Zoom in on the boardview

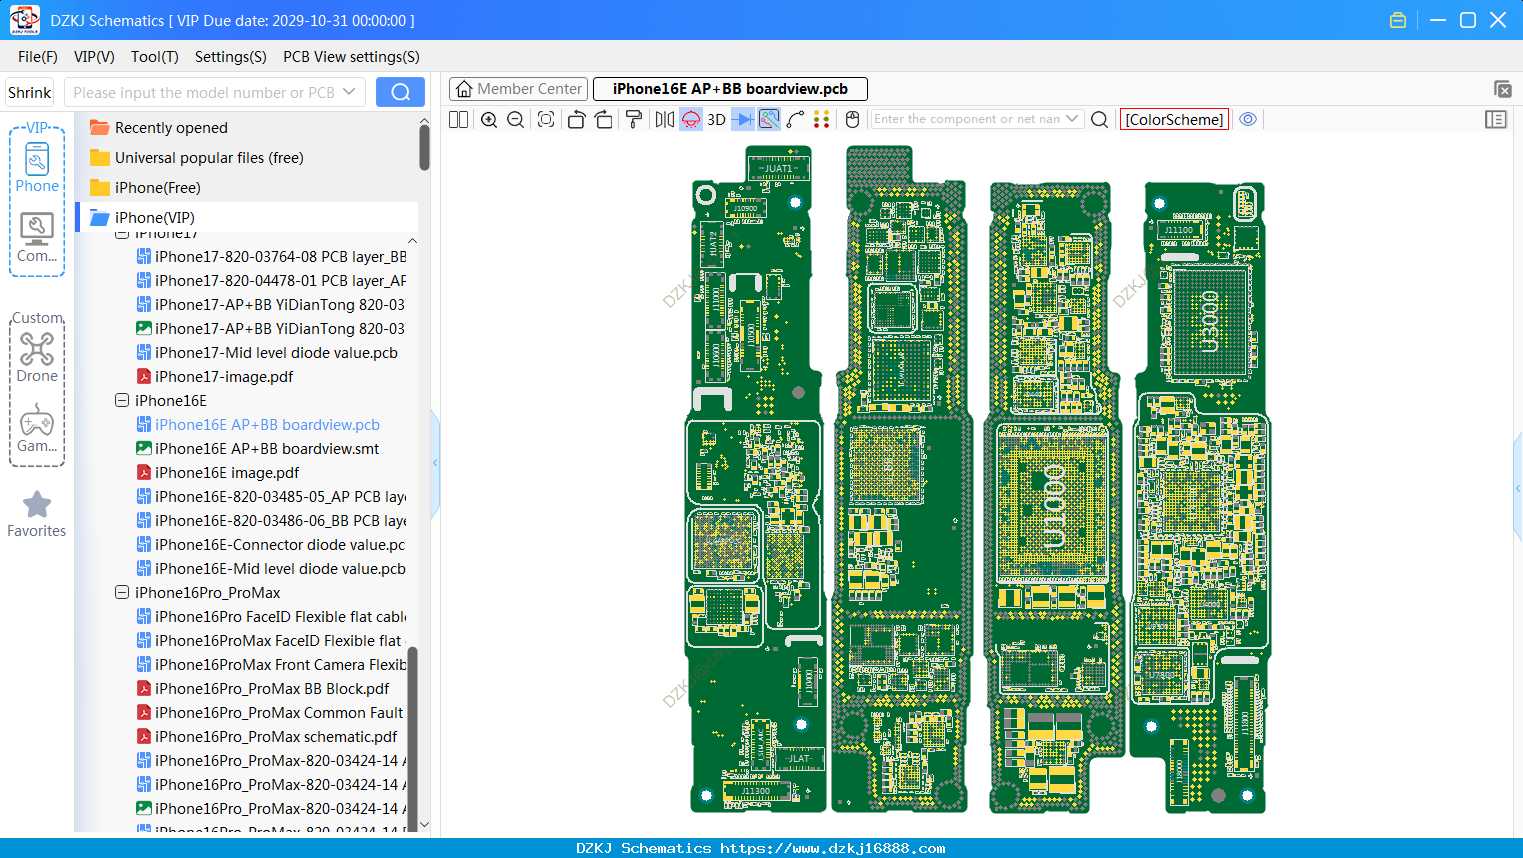click(x=489, y=120)
